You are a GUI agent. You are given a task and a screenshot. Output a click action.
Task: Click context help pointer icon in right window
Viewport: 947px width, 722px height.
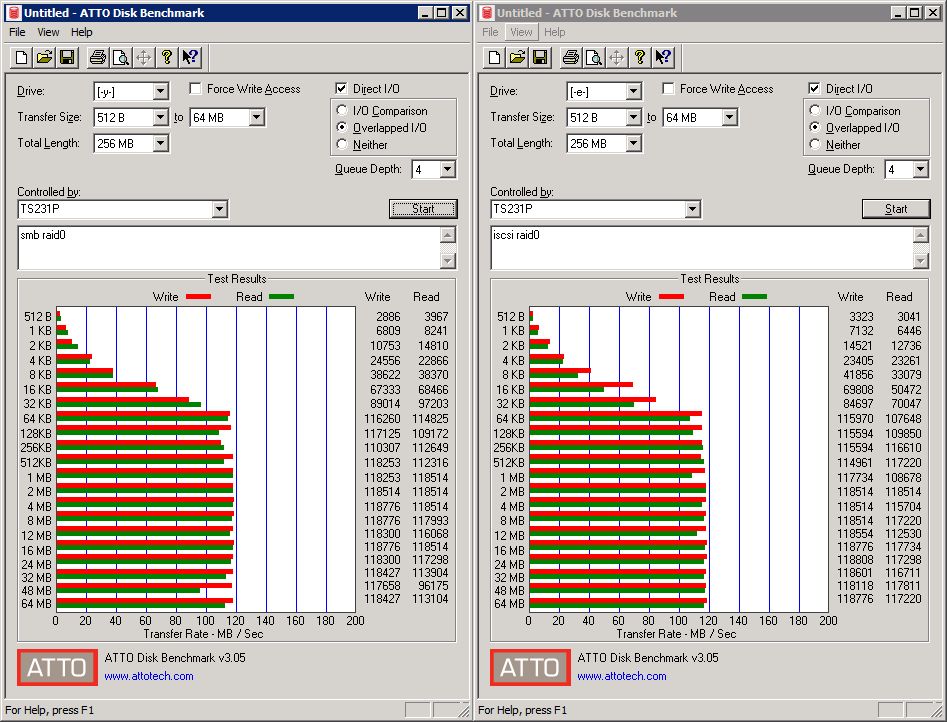pos(663,57)
